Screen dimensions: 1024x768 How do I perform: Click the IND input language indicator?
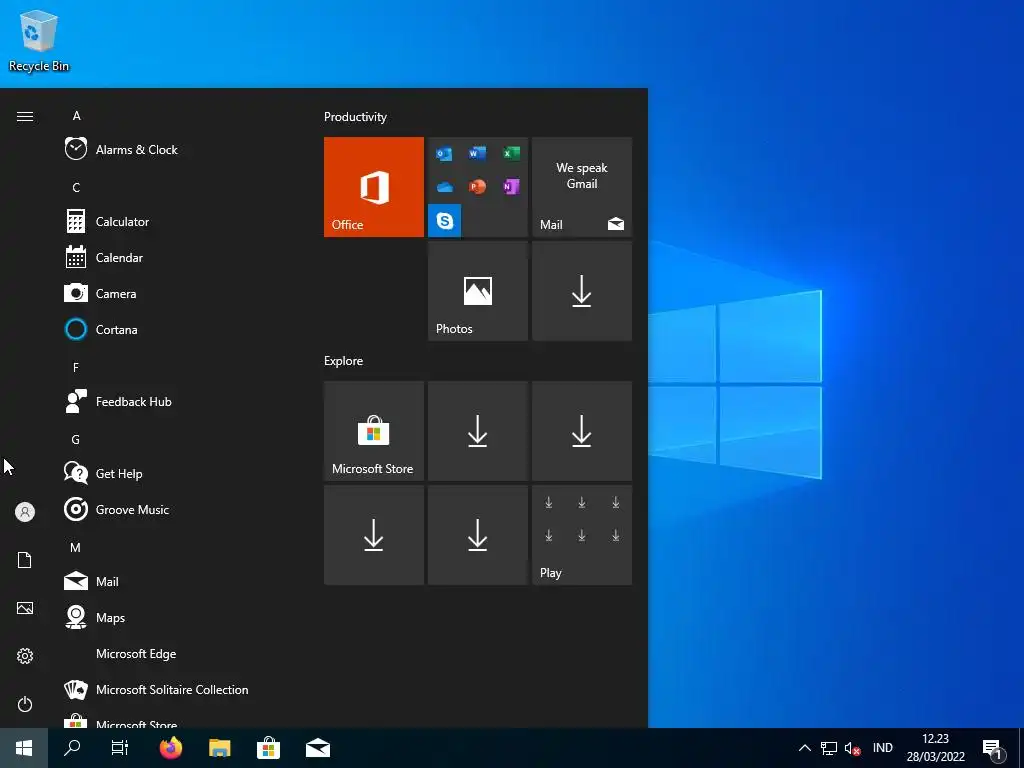(882, 748)
